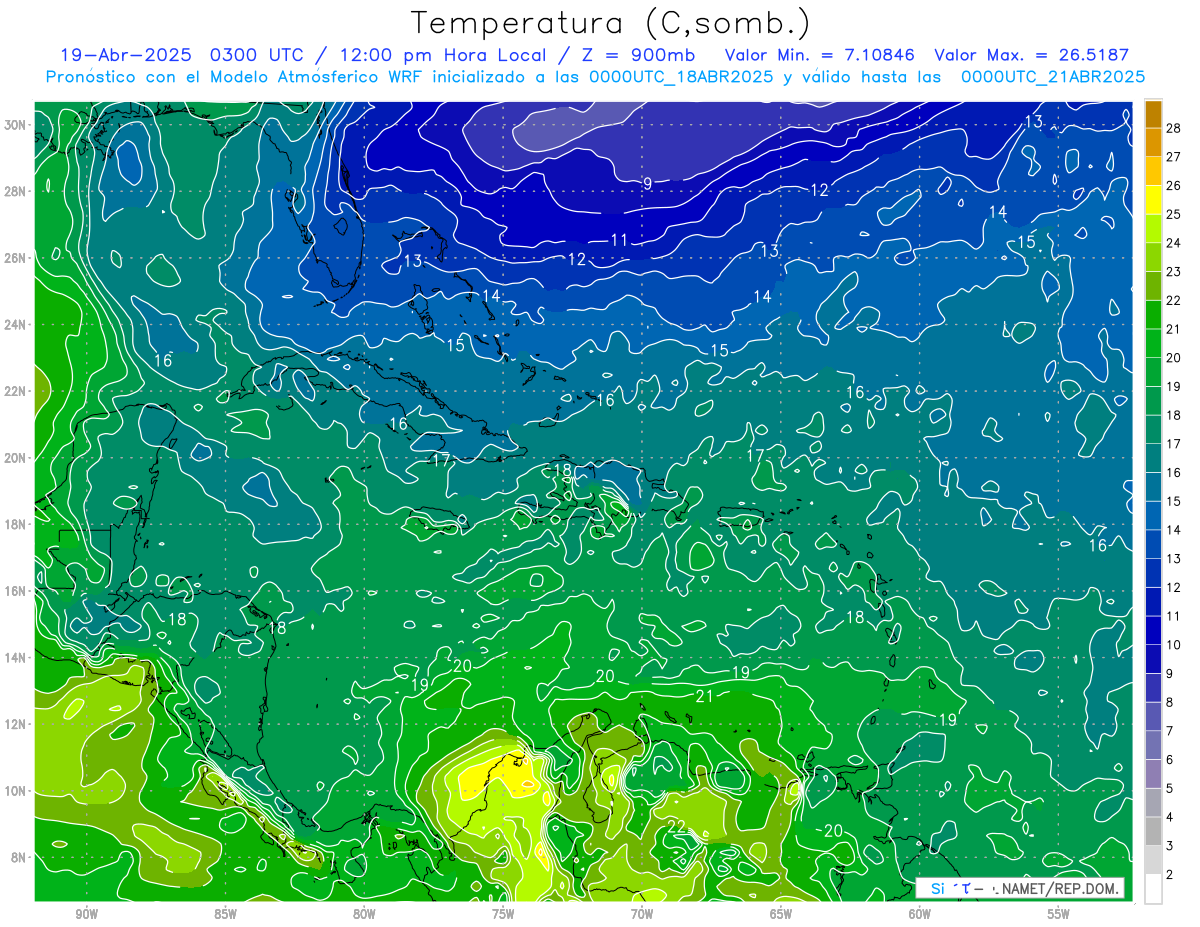The height and width of the screenshot is (927, 1200).
Task: Click the '18N' latitude axis label
Action: (x=16, y=524)
